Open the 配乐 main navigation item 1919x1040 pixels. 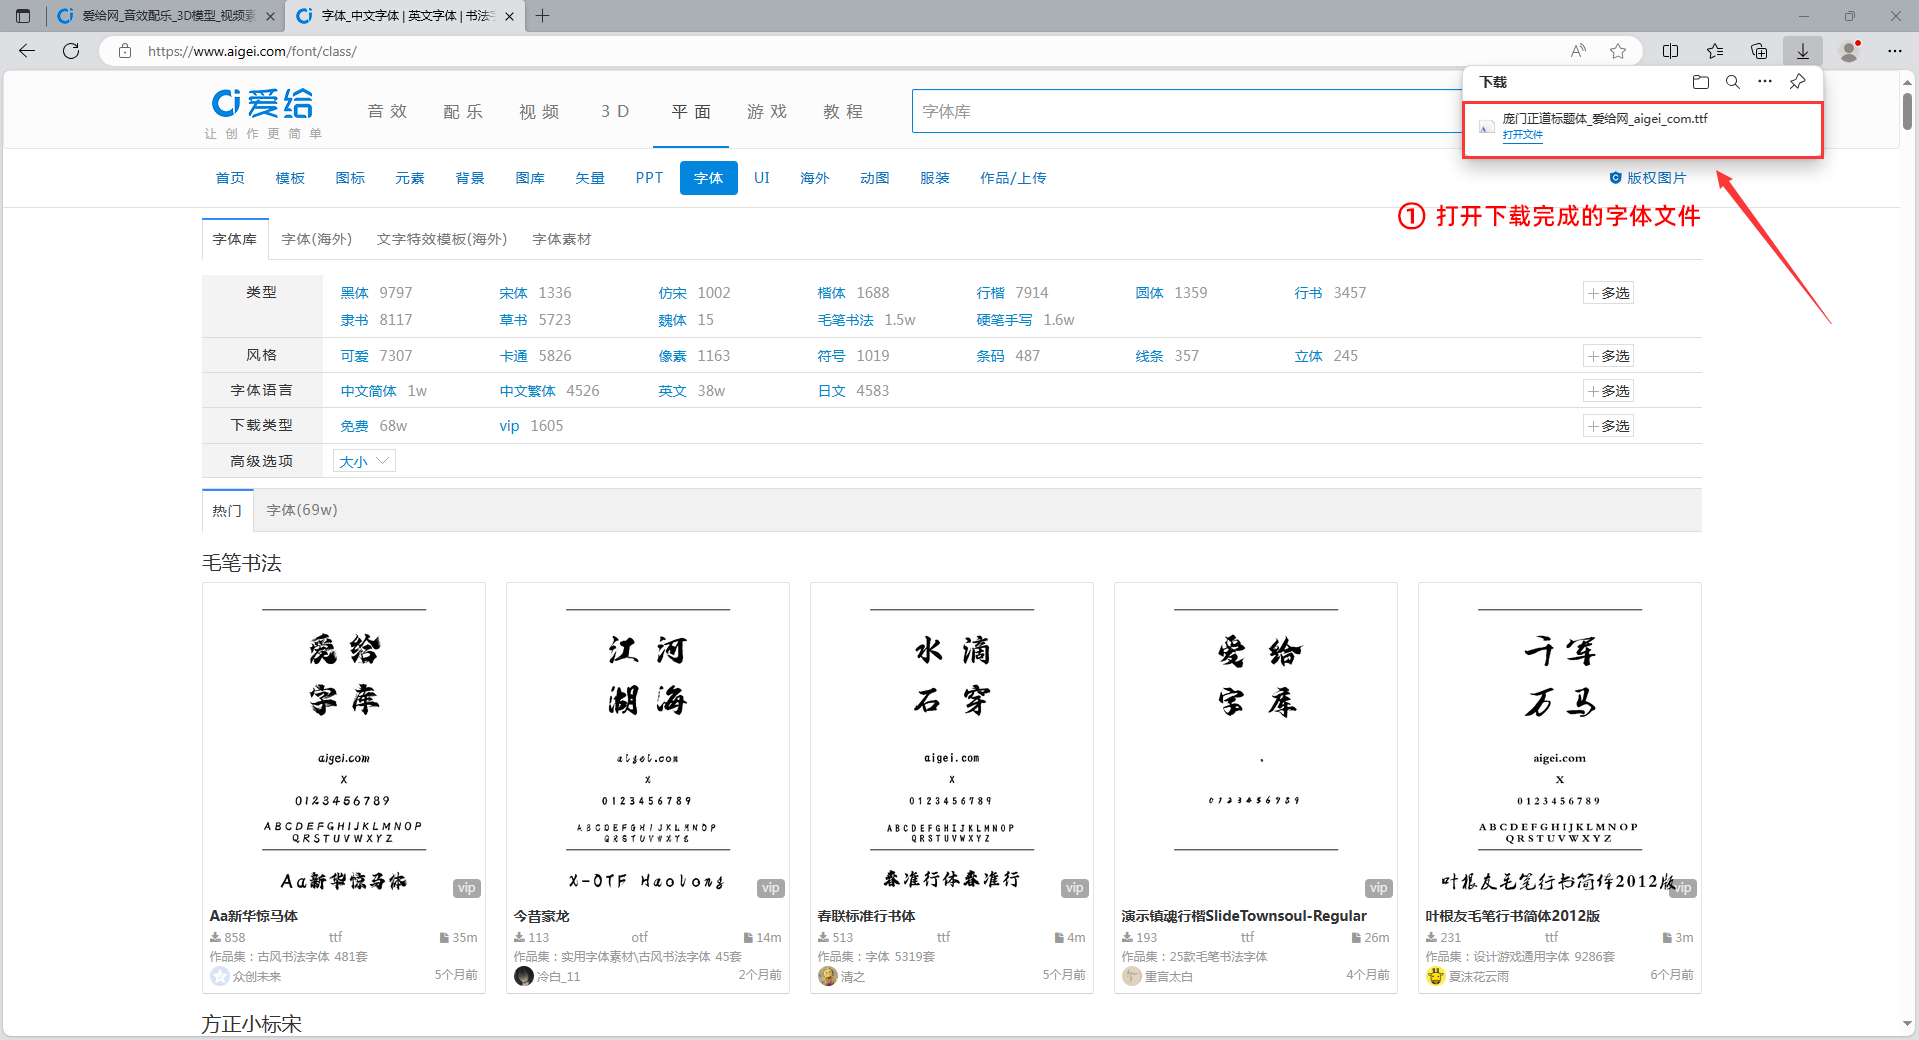pyautogui.click(x=463, y=112)
